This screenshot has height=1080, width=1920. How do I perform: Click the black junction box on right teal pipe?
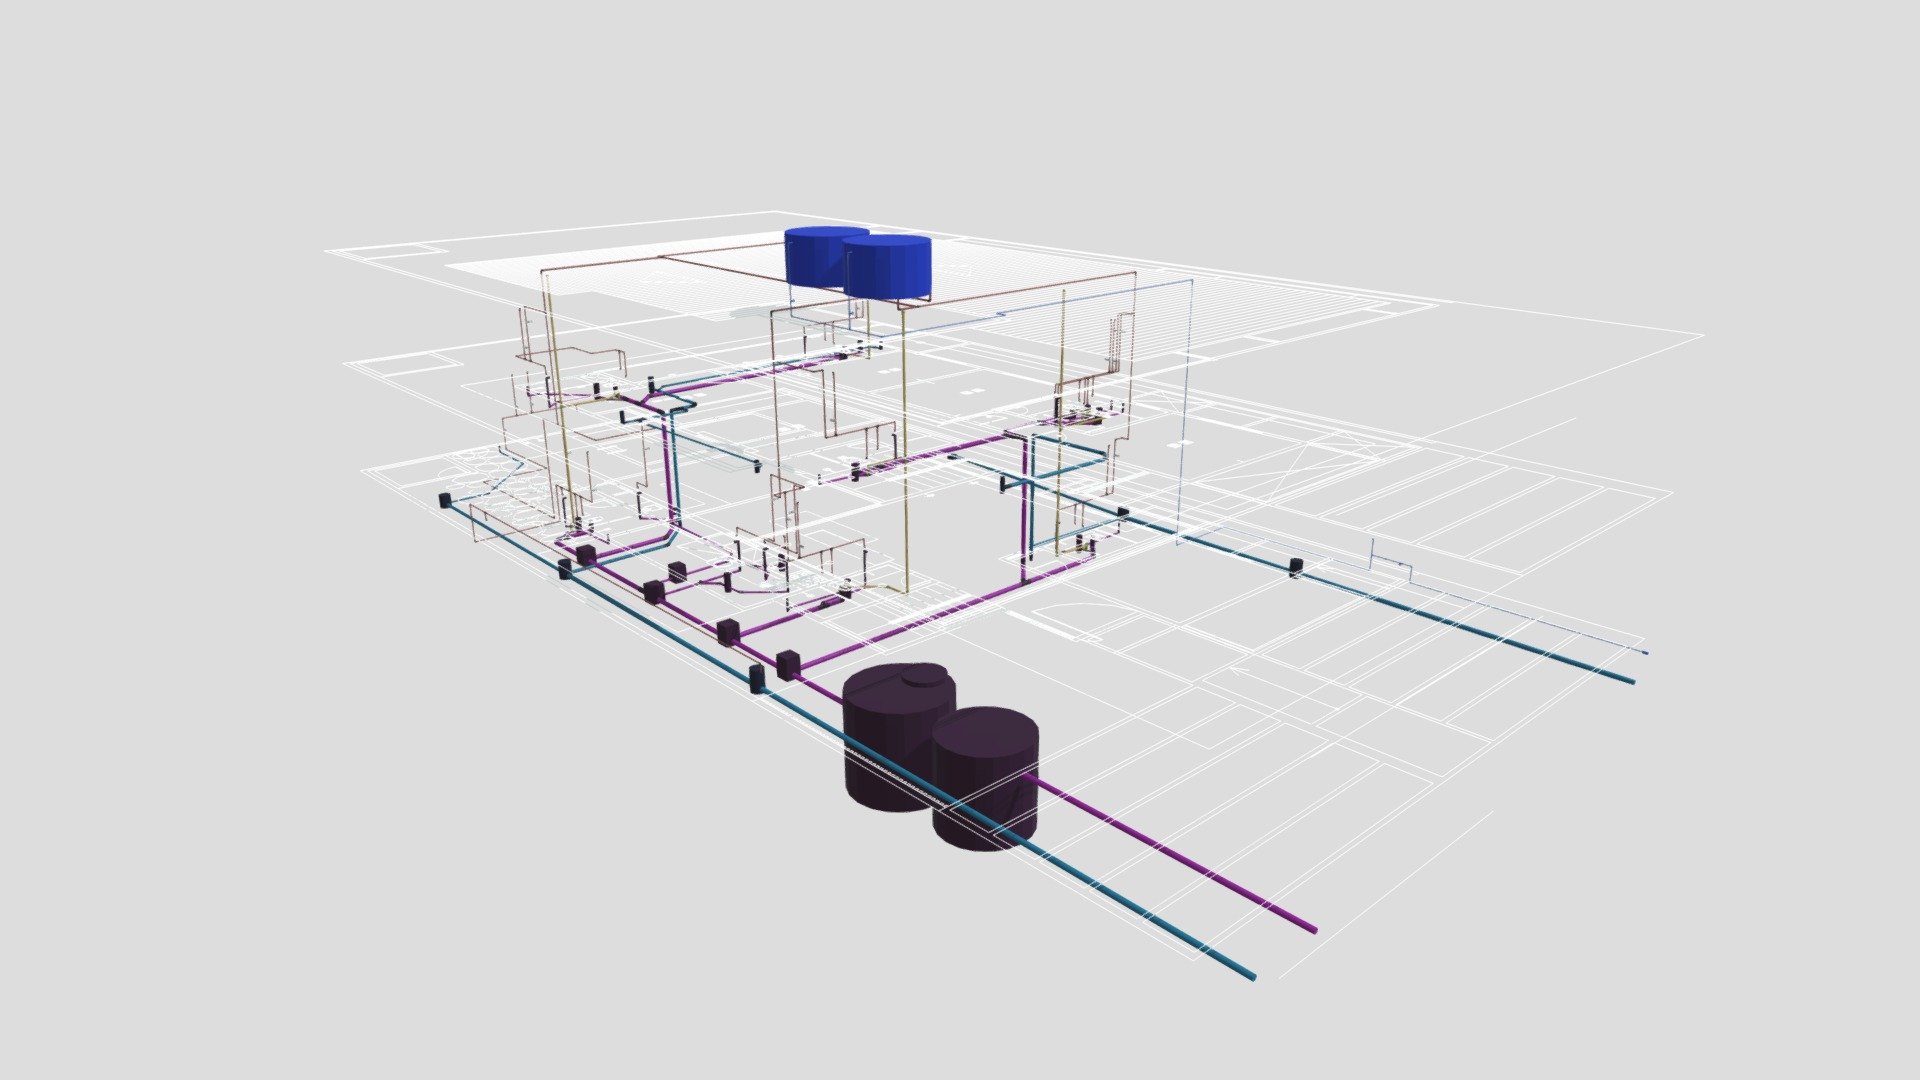[1296, 567]
